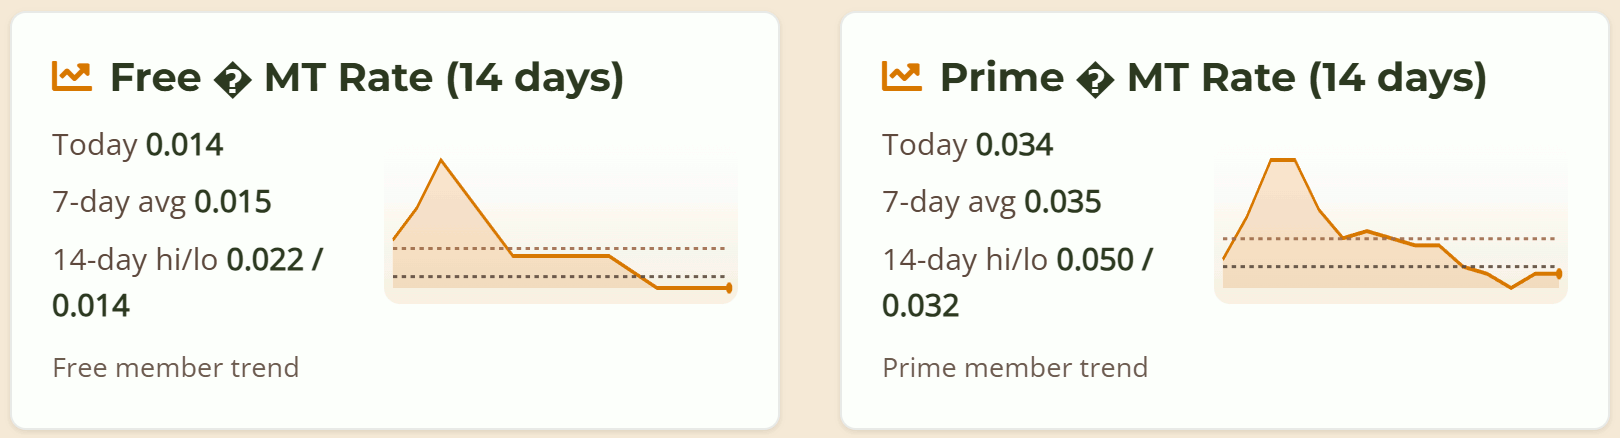Viewport: 1620px width, 438px height.
Task: Select the Prime MT Rate card heading
Action: pyautogui.click(x=1212, y=77)
